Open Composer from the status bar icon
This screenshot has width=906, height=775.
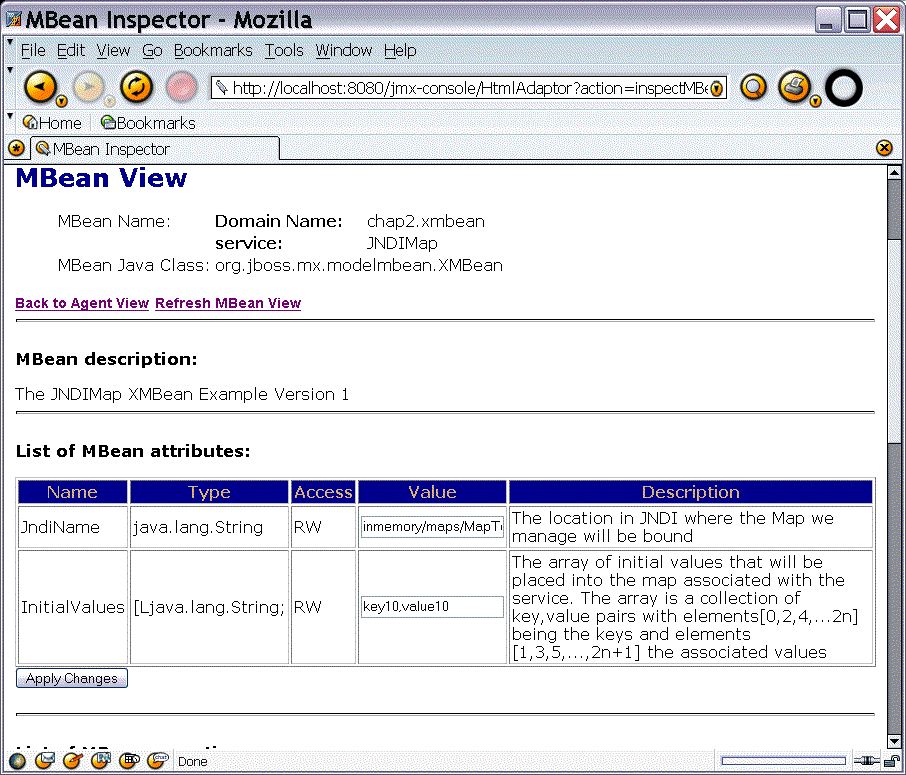(72, 761)
